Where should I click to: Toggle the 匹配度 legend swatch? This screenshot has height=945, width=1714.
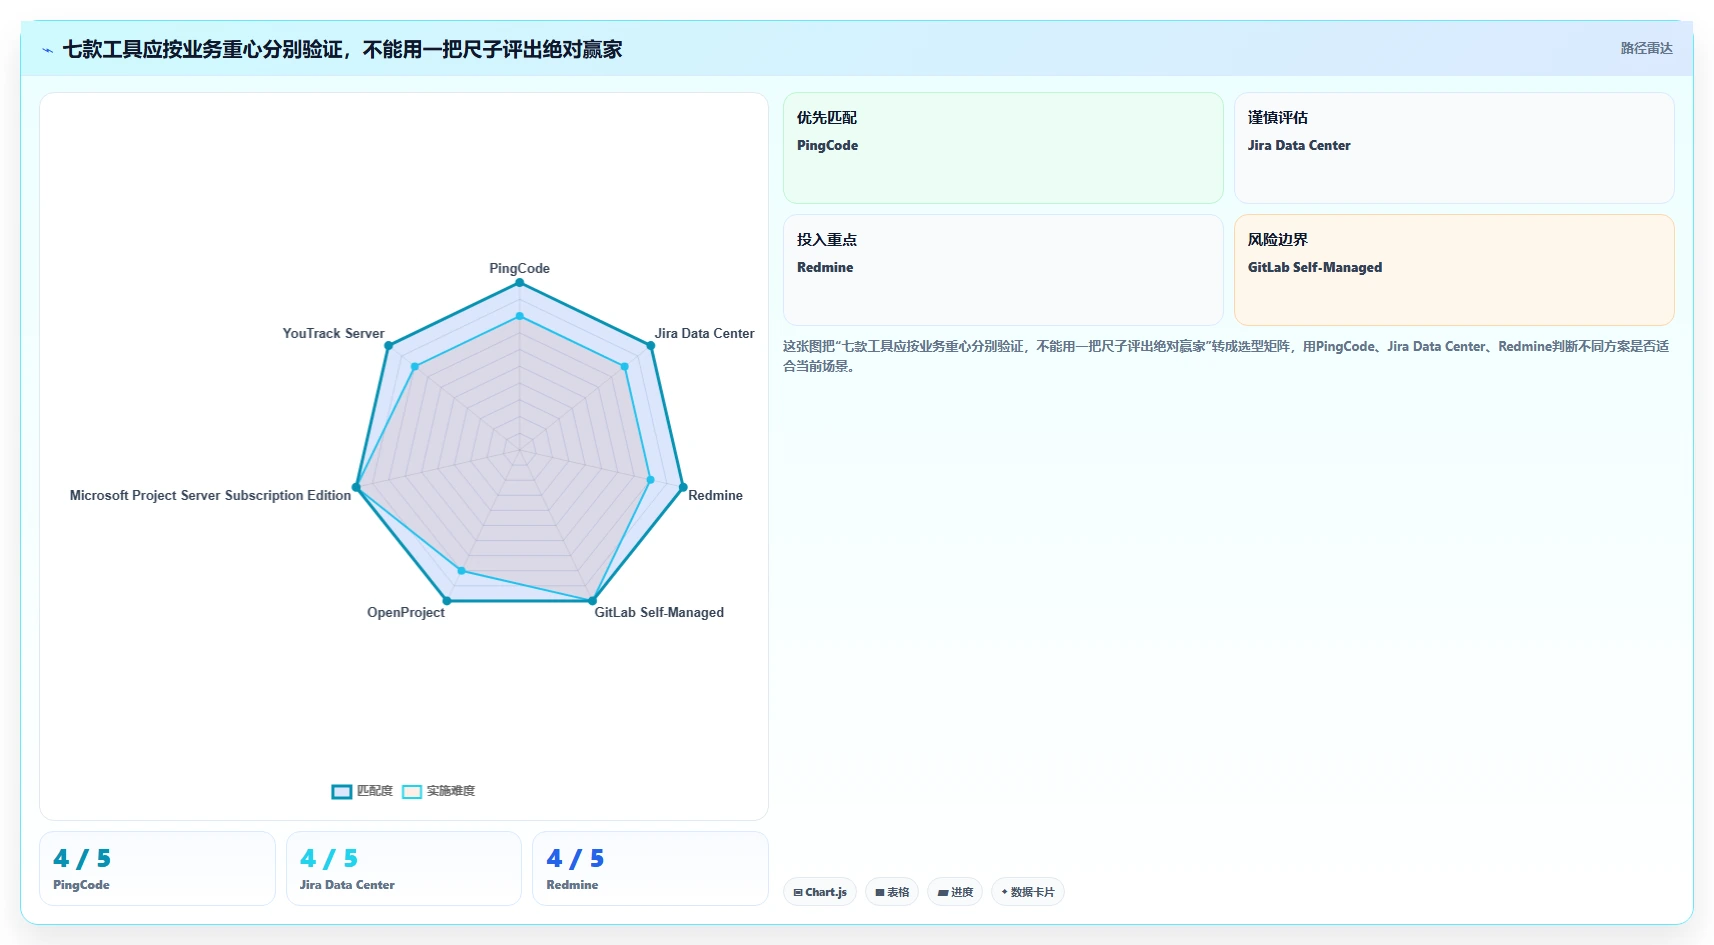(342, 791)
